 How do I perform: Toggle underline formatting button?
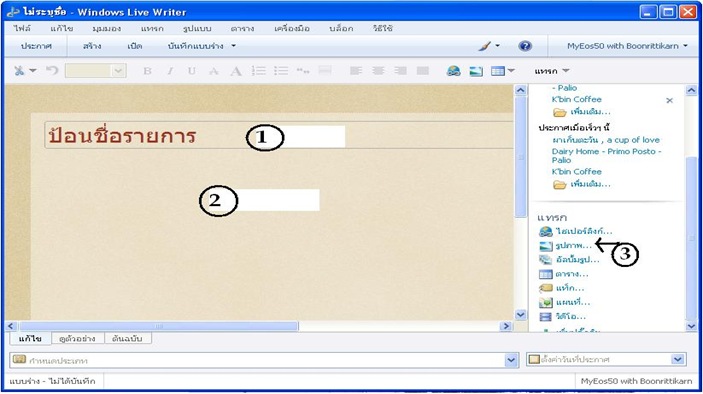click(x=192, y=71)
